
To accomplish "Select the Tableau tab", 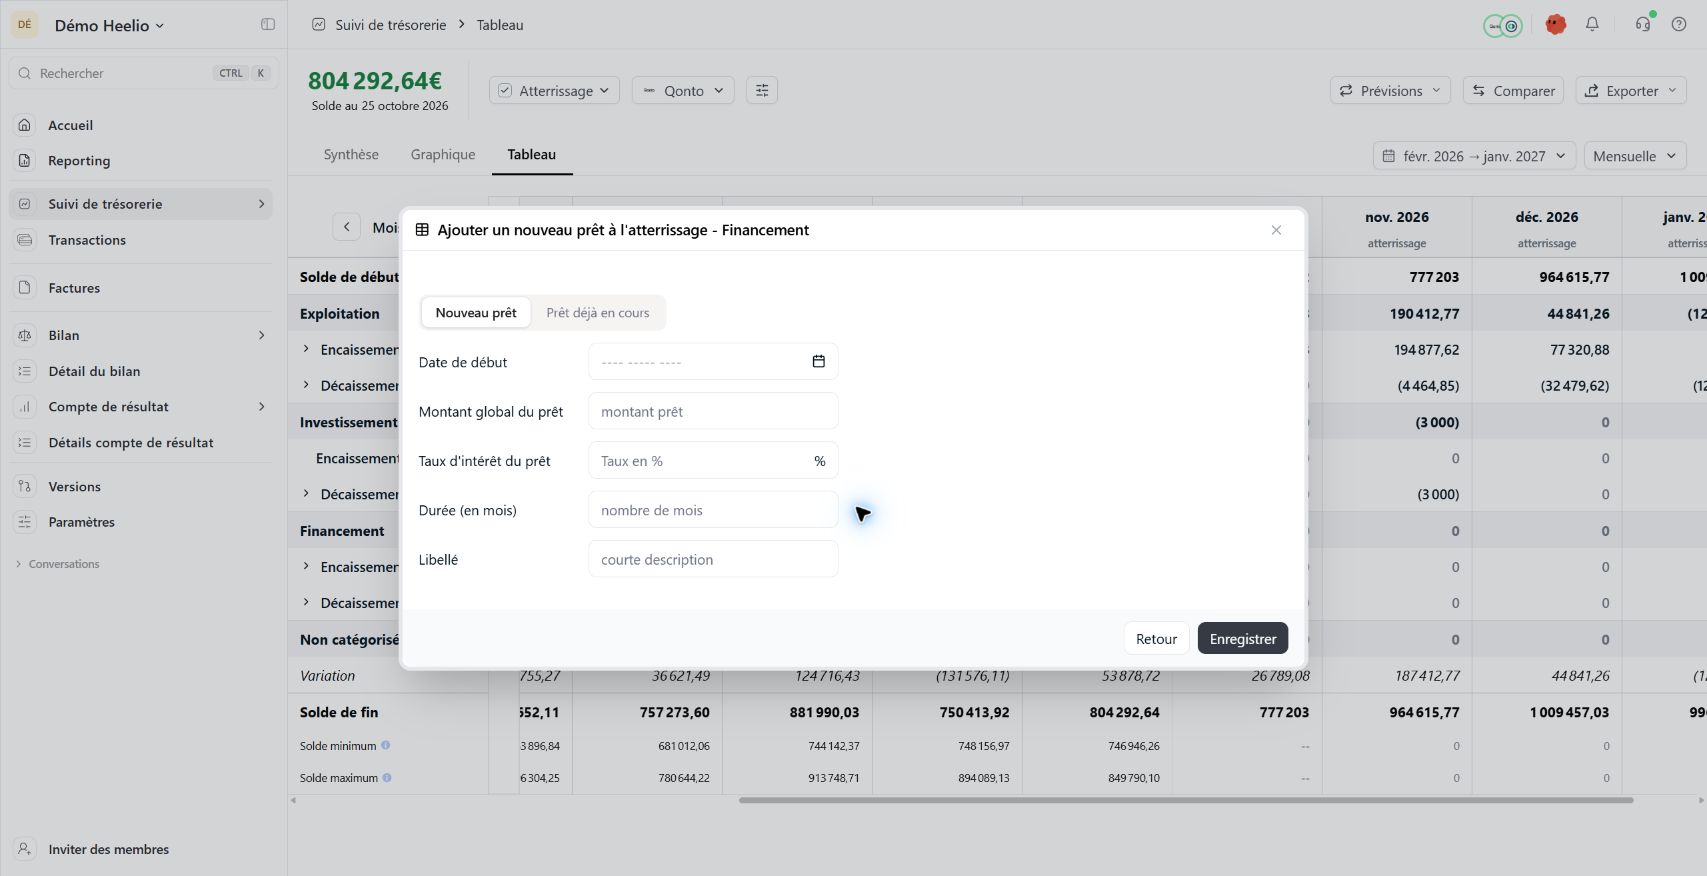I will click(x=531, y=155).
